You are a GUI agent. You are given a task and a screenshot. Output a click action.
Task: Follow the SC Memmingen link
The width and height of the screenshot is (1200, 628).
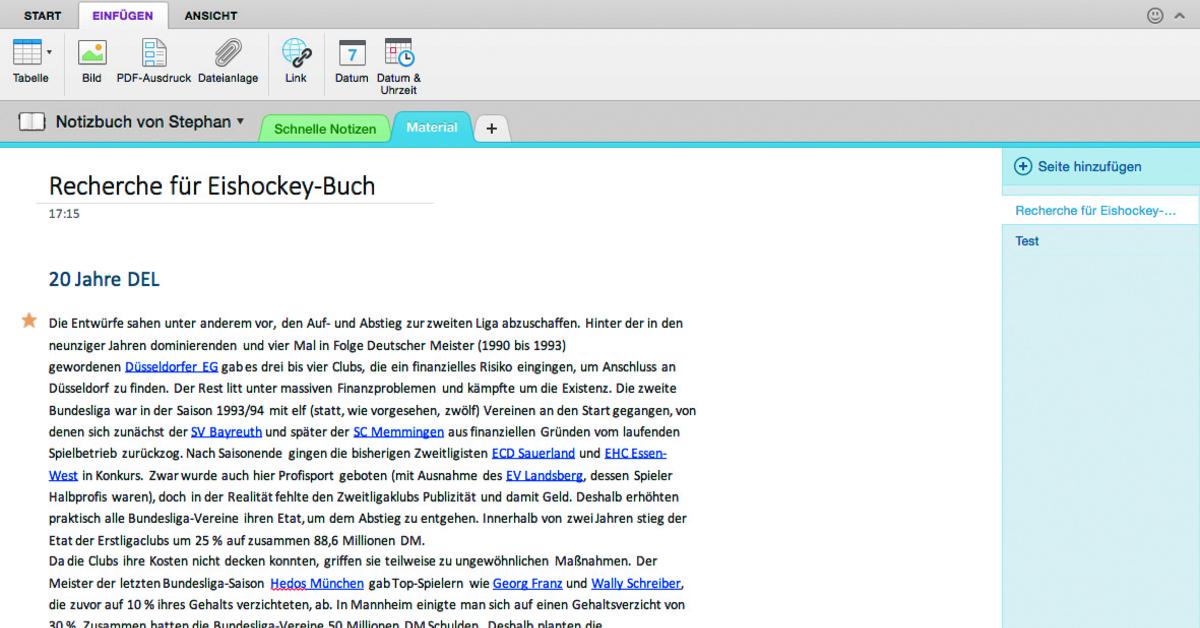point(399,432)
